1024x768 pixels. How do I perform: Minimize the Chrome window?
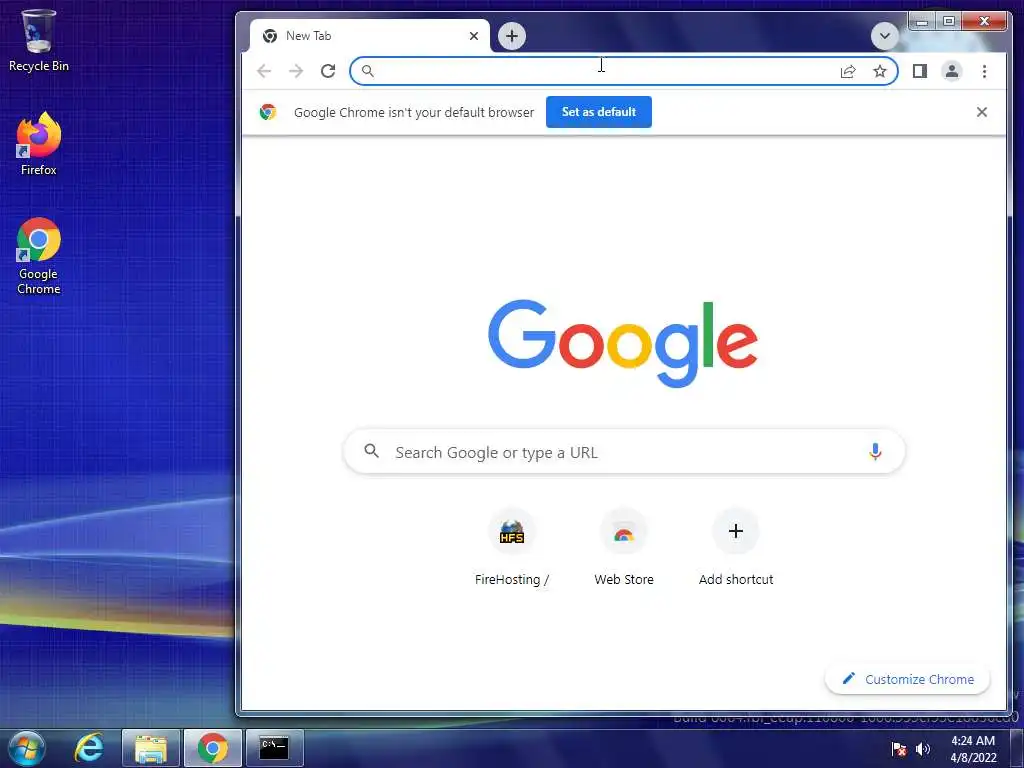point(921,22)
